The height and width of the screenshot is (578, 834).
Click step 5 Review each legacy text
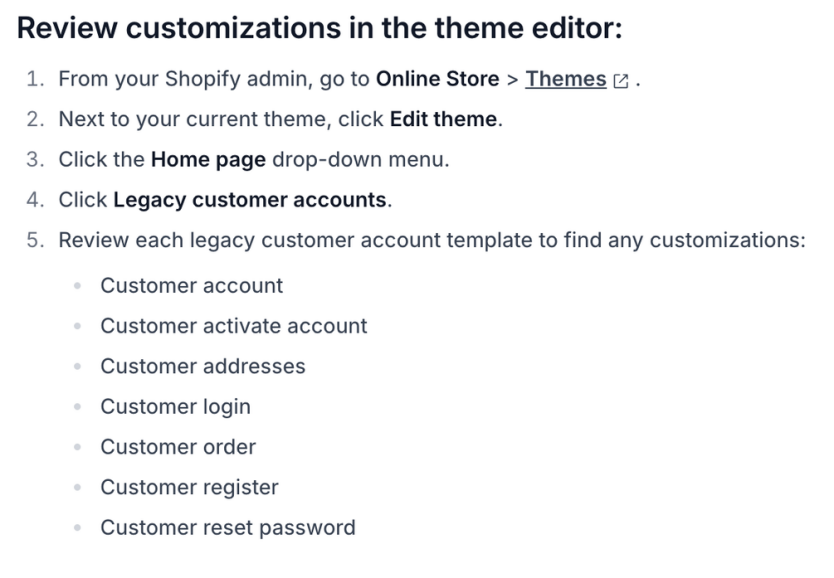[200, 240]
